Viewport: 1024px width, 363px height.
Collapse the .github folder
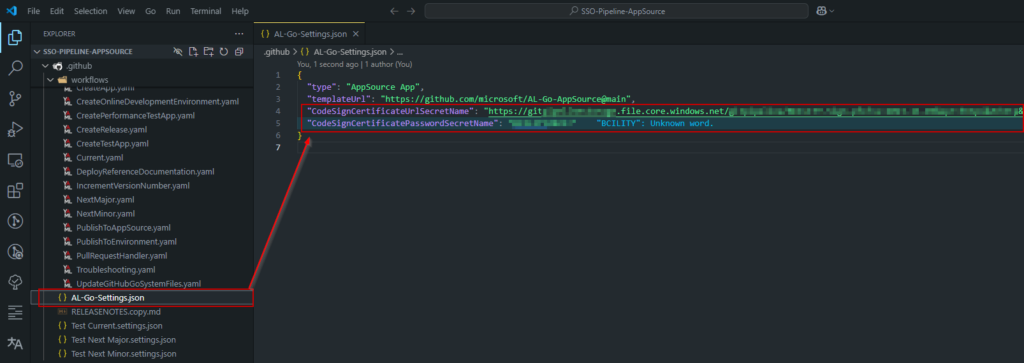(45, 66)
